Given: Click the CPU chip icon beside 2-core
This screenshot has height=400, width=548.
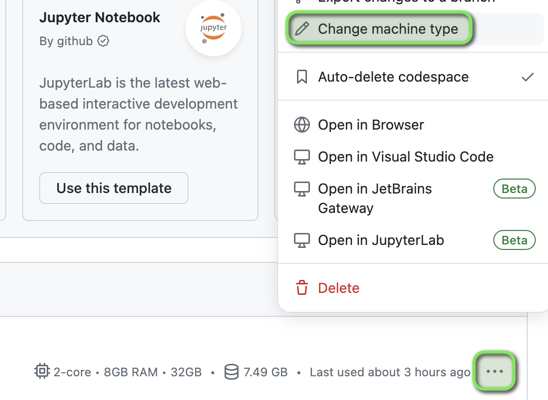Looking at the screenshot, I should pos(42,371).
